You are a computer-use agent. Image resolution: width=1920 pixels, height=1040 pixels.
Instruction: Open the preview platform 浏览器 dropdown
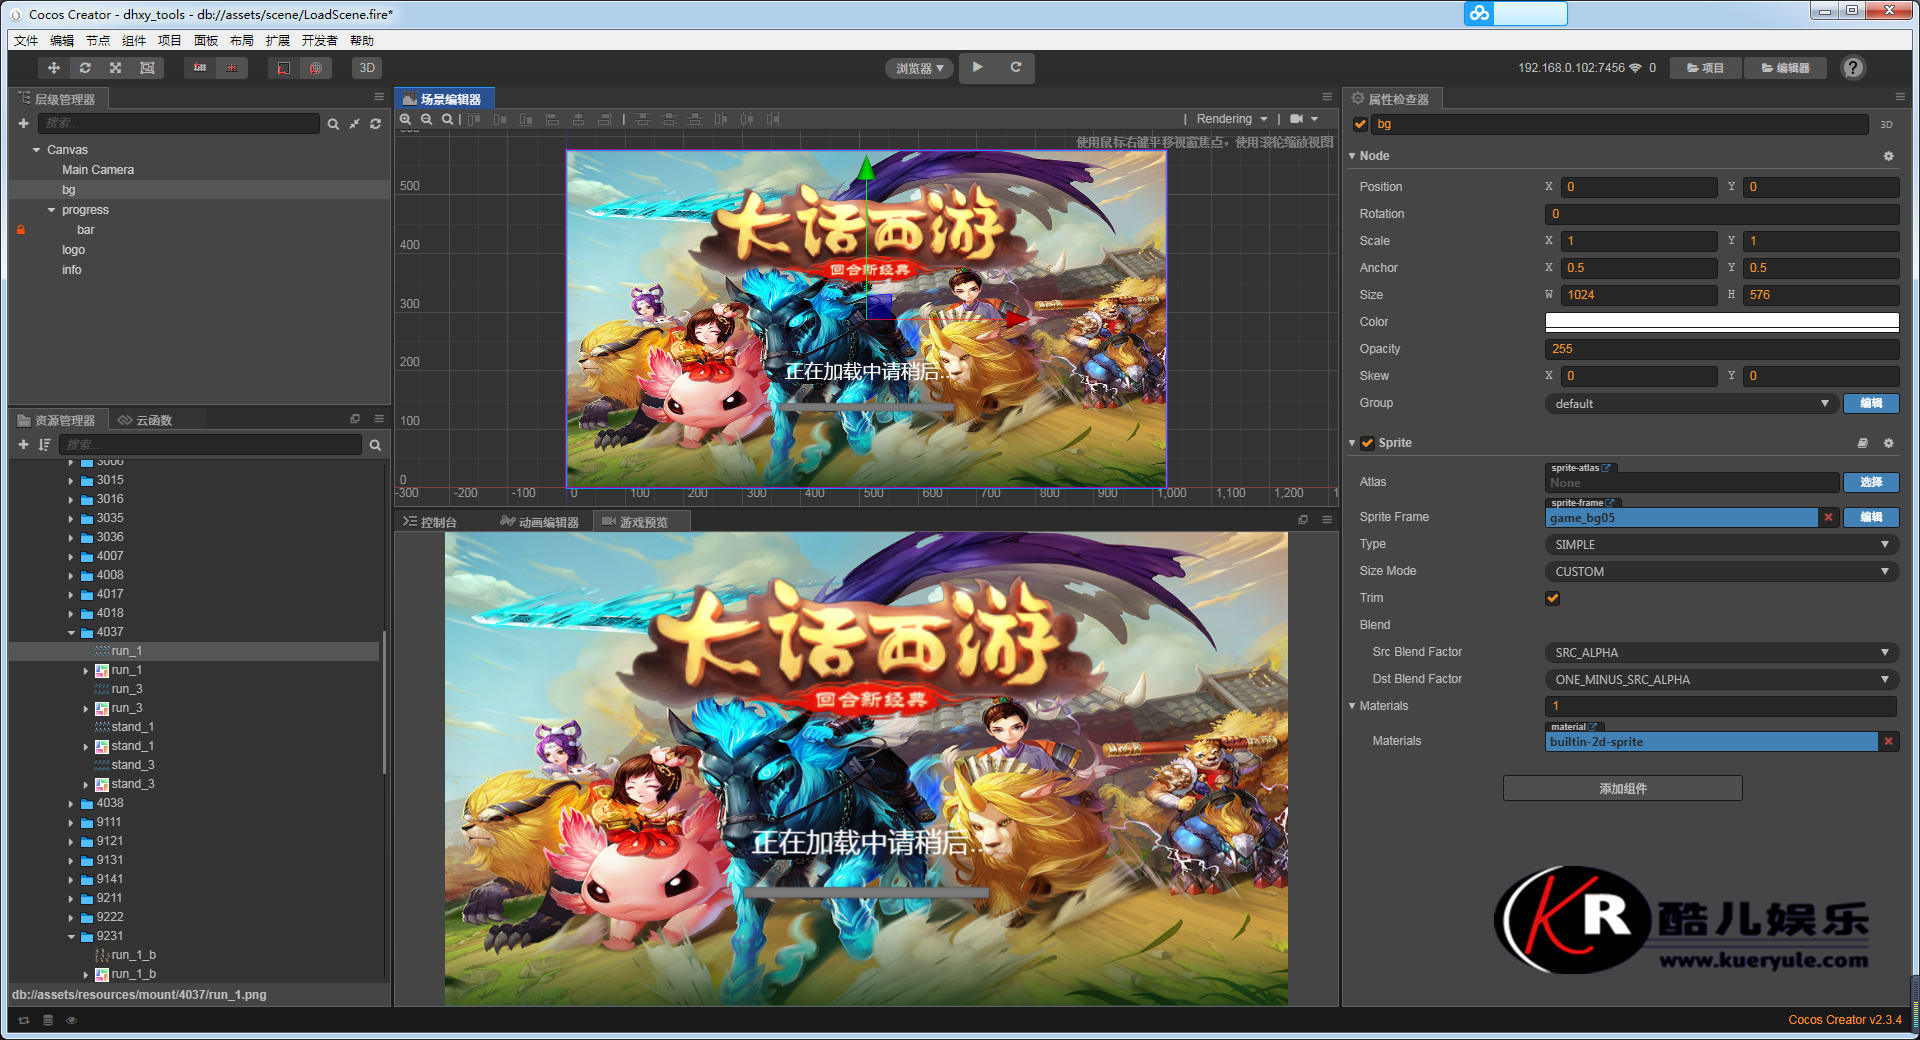point(919,68)
